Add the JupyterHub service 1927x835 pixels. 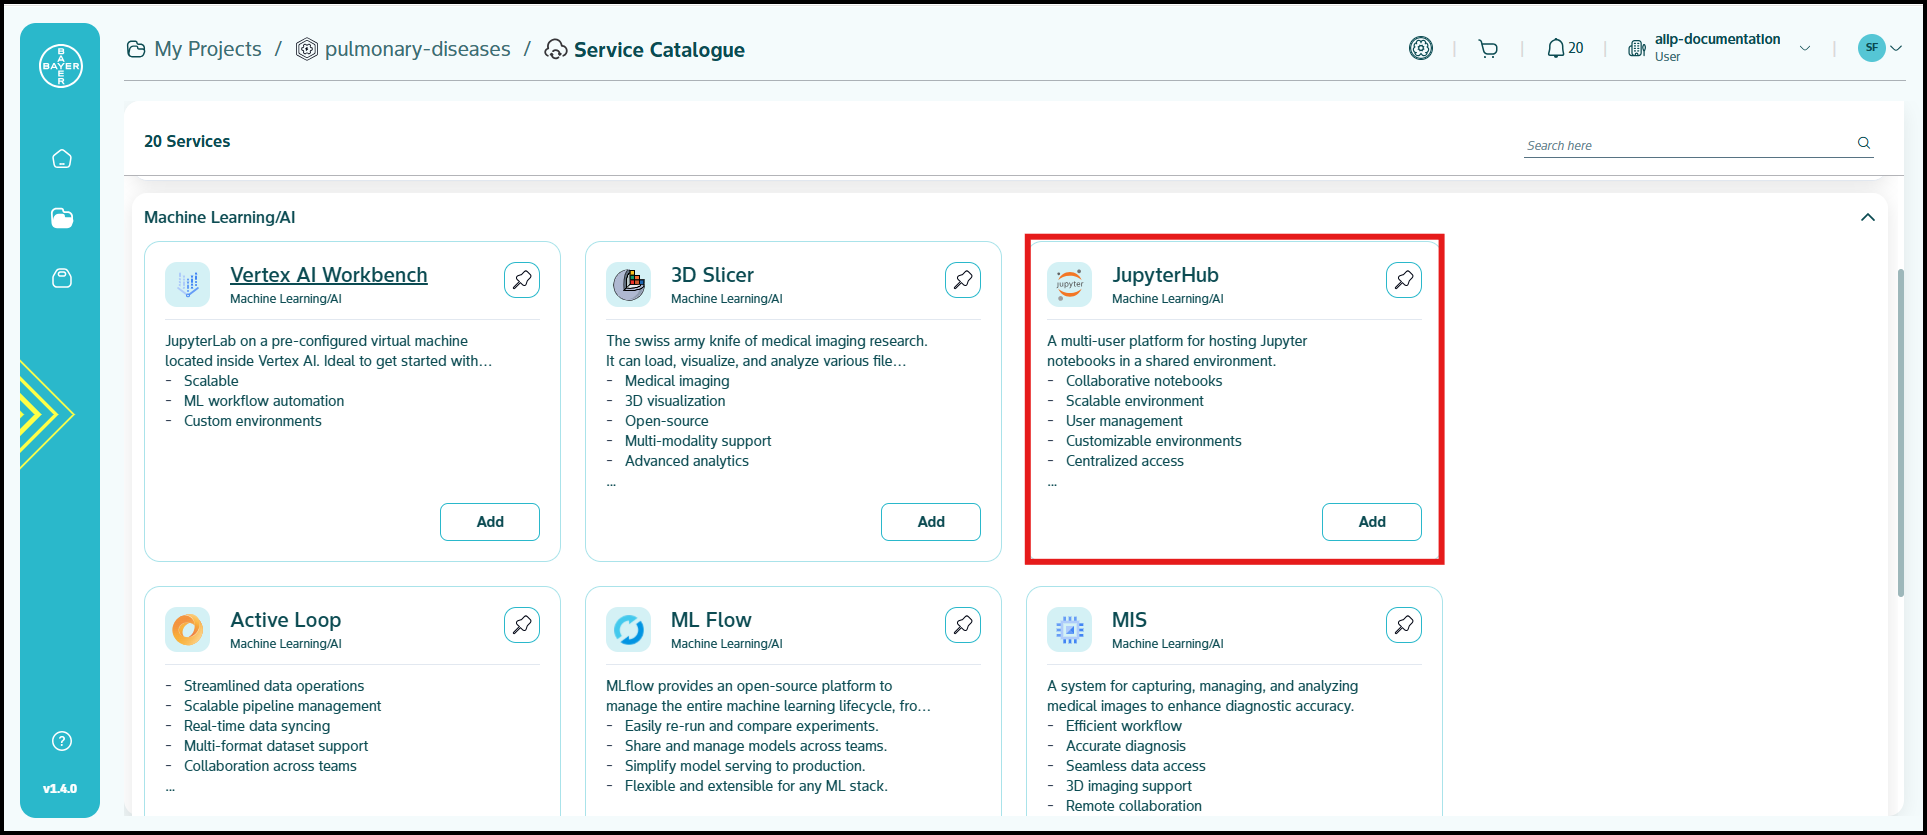(x=1371, y=522)
